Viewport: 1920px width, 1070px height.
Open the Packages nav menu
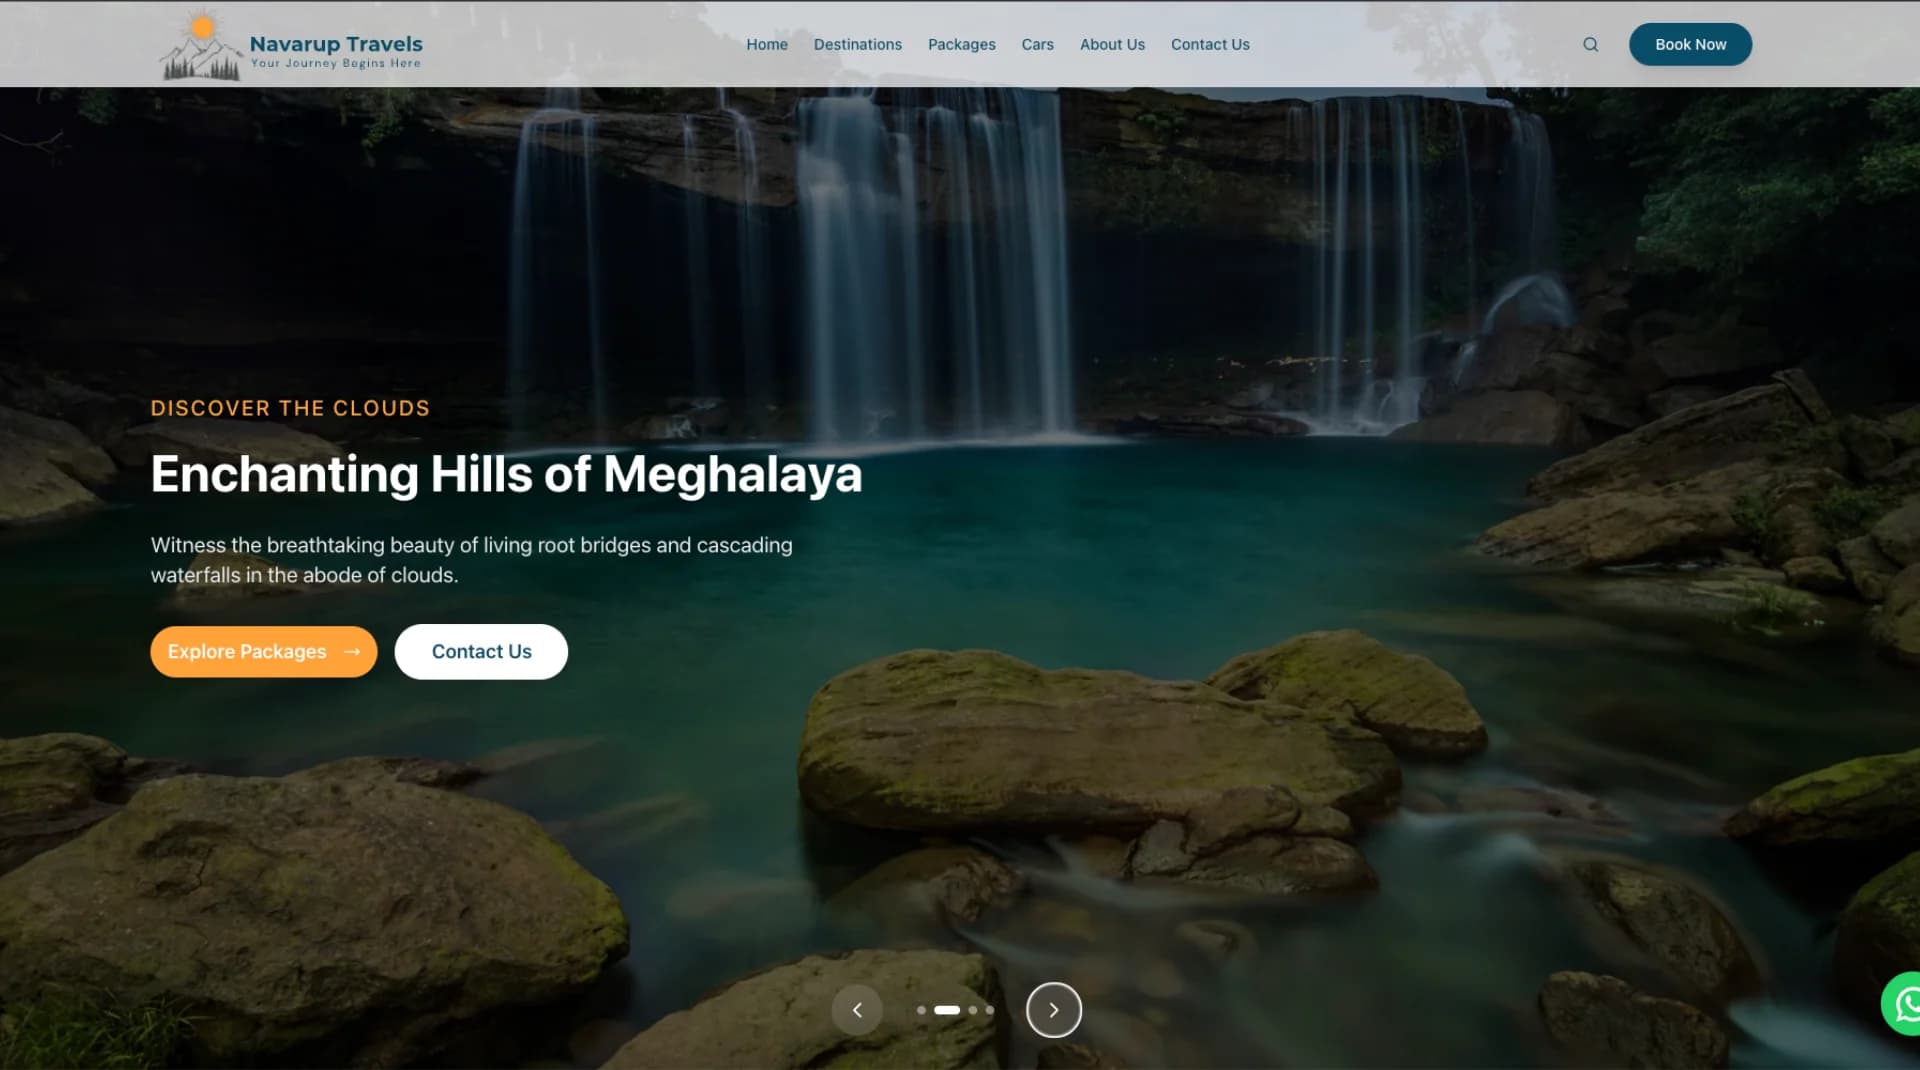click(x=961, y=45)
